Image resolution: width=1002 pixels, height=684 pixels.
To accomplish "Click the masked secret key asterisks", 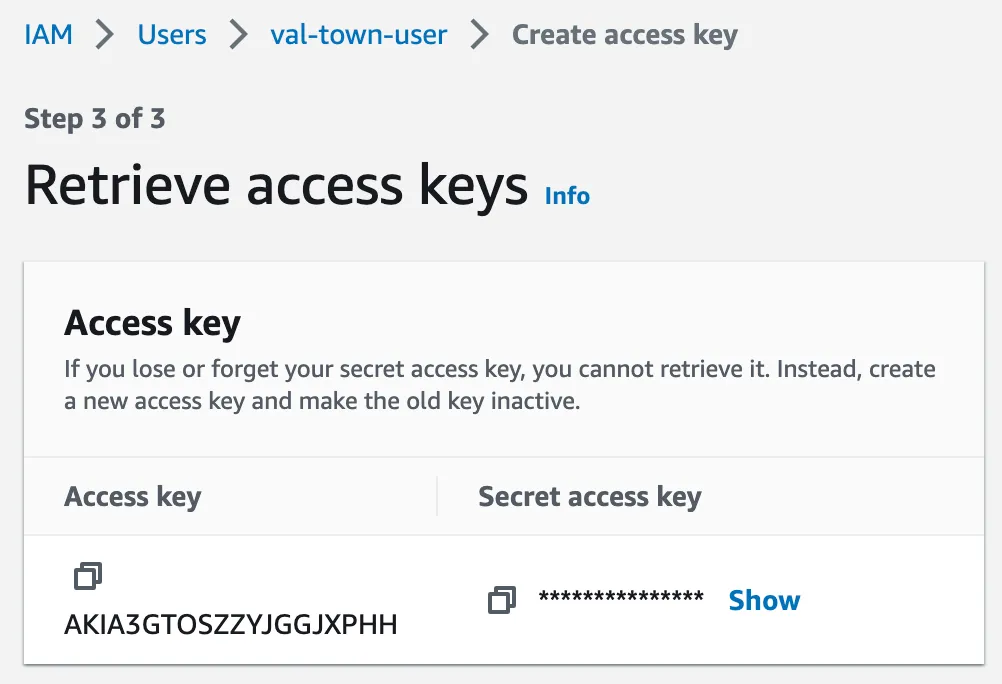I will pyautogui.click(x=621, y=600).
